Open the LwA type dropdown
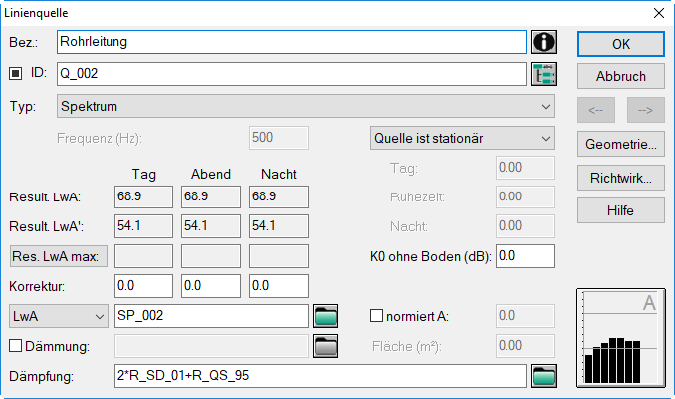The height and width of the screenshot is (399, 675). [59, 316]
